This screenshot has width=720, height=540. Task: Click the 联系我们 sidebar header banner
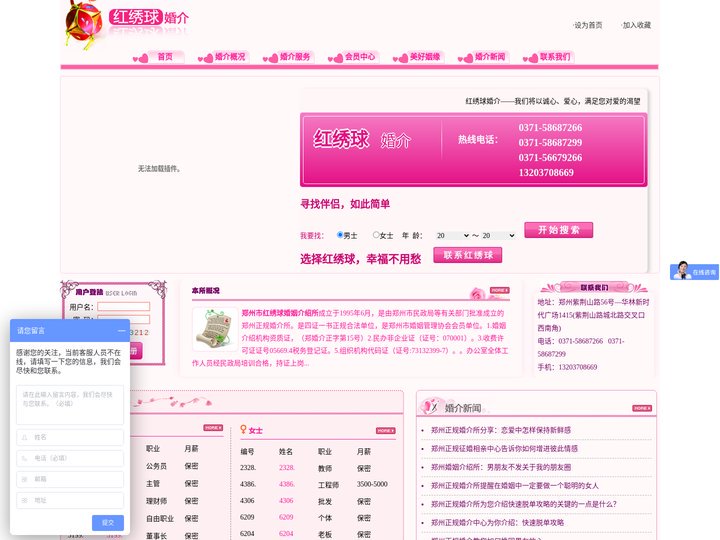[x=594, y=287]
